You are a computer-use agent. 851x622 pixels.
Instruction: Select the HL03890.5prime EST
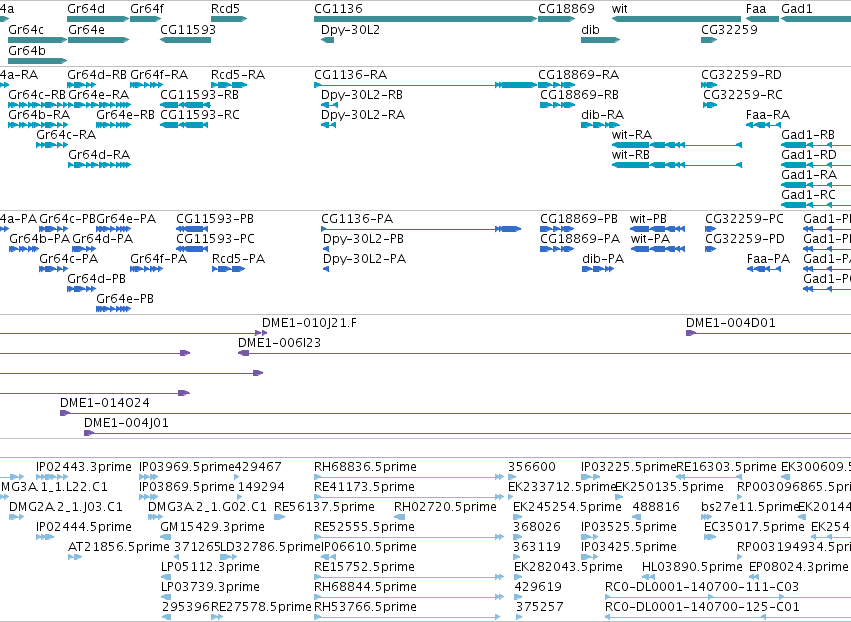click(x=648, y=577)
